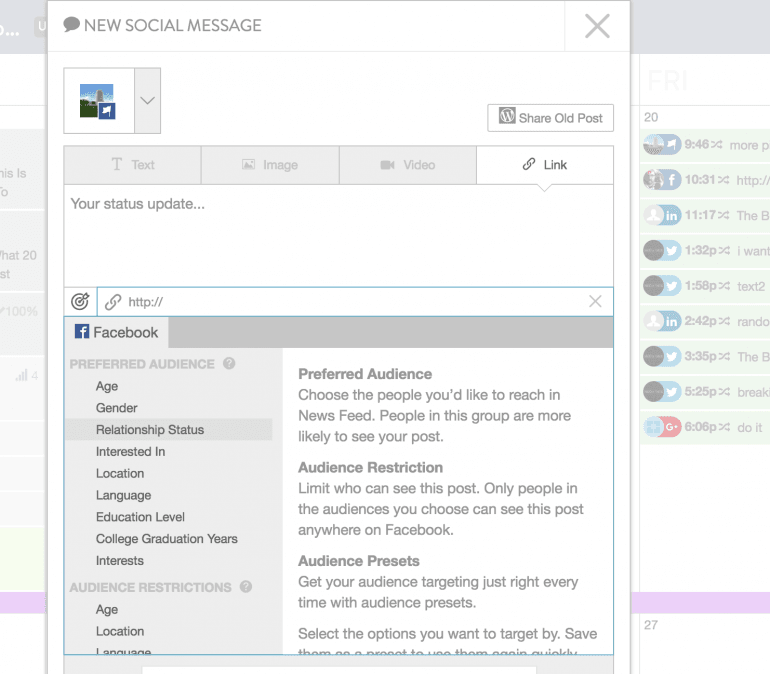Screen dimensions: 770x674
Task: Click the Share Old Post button
Action: tap(550, 118)
